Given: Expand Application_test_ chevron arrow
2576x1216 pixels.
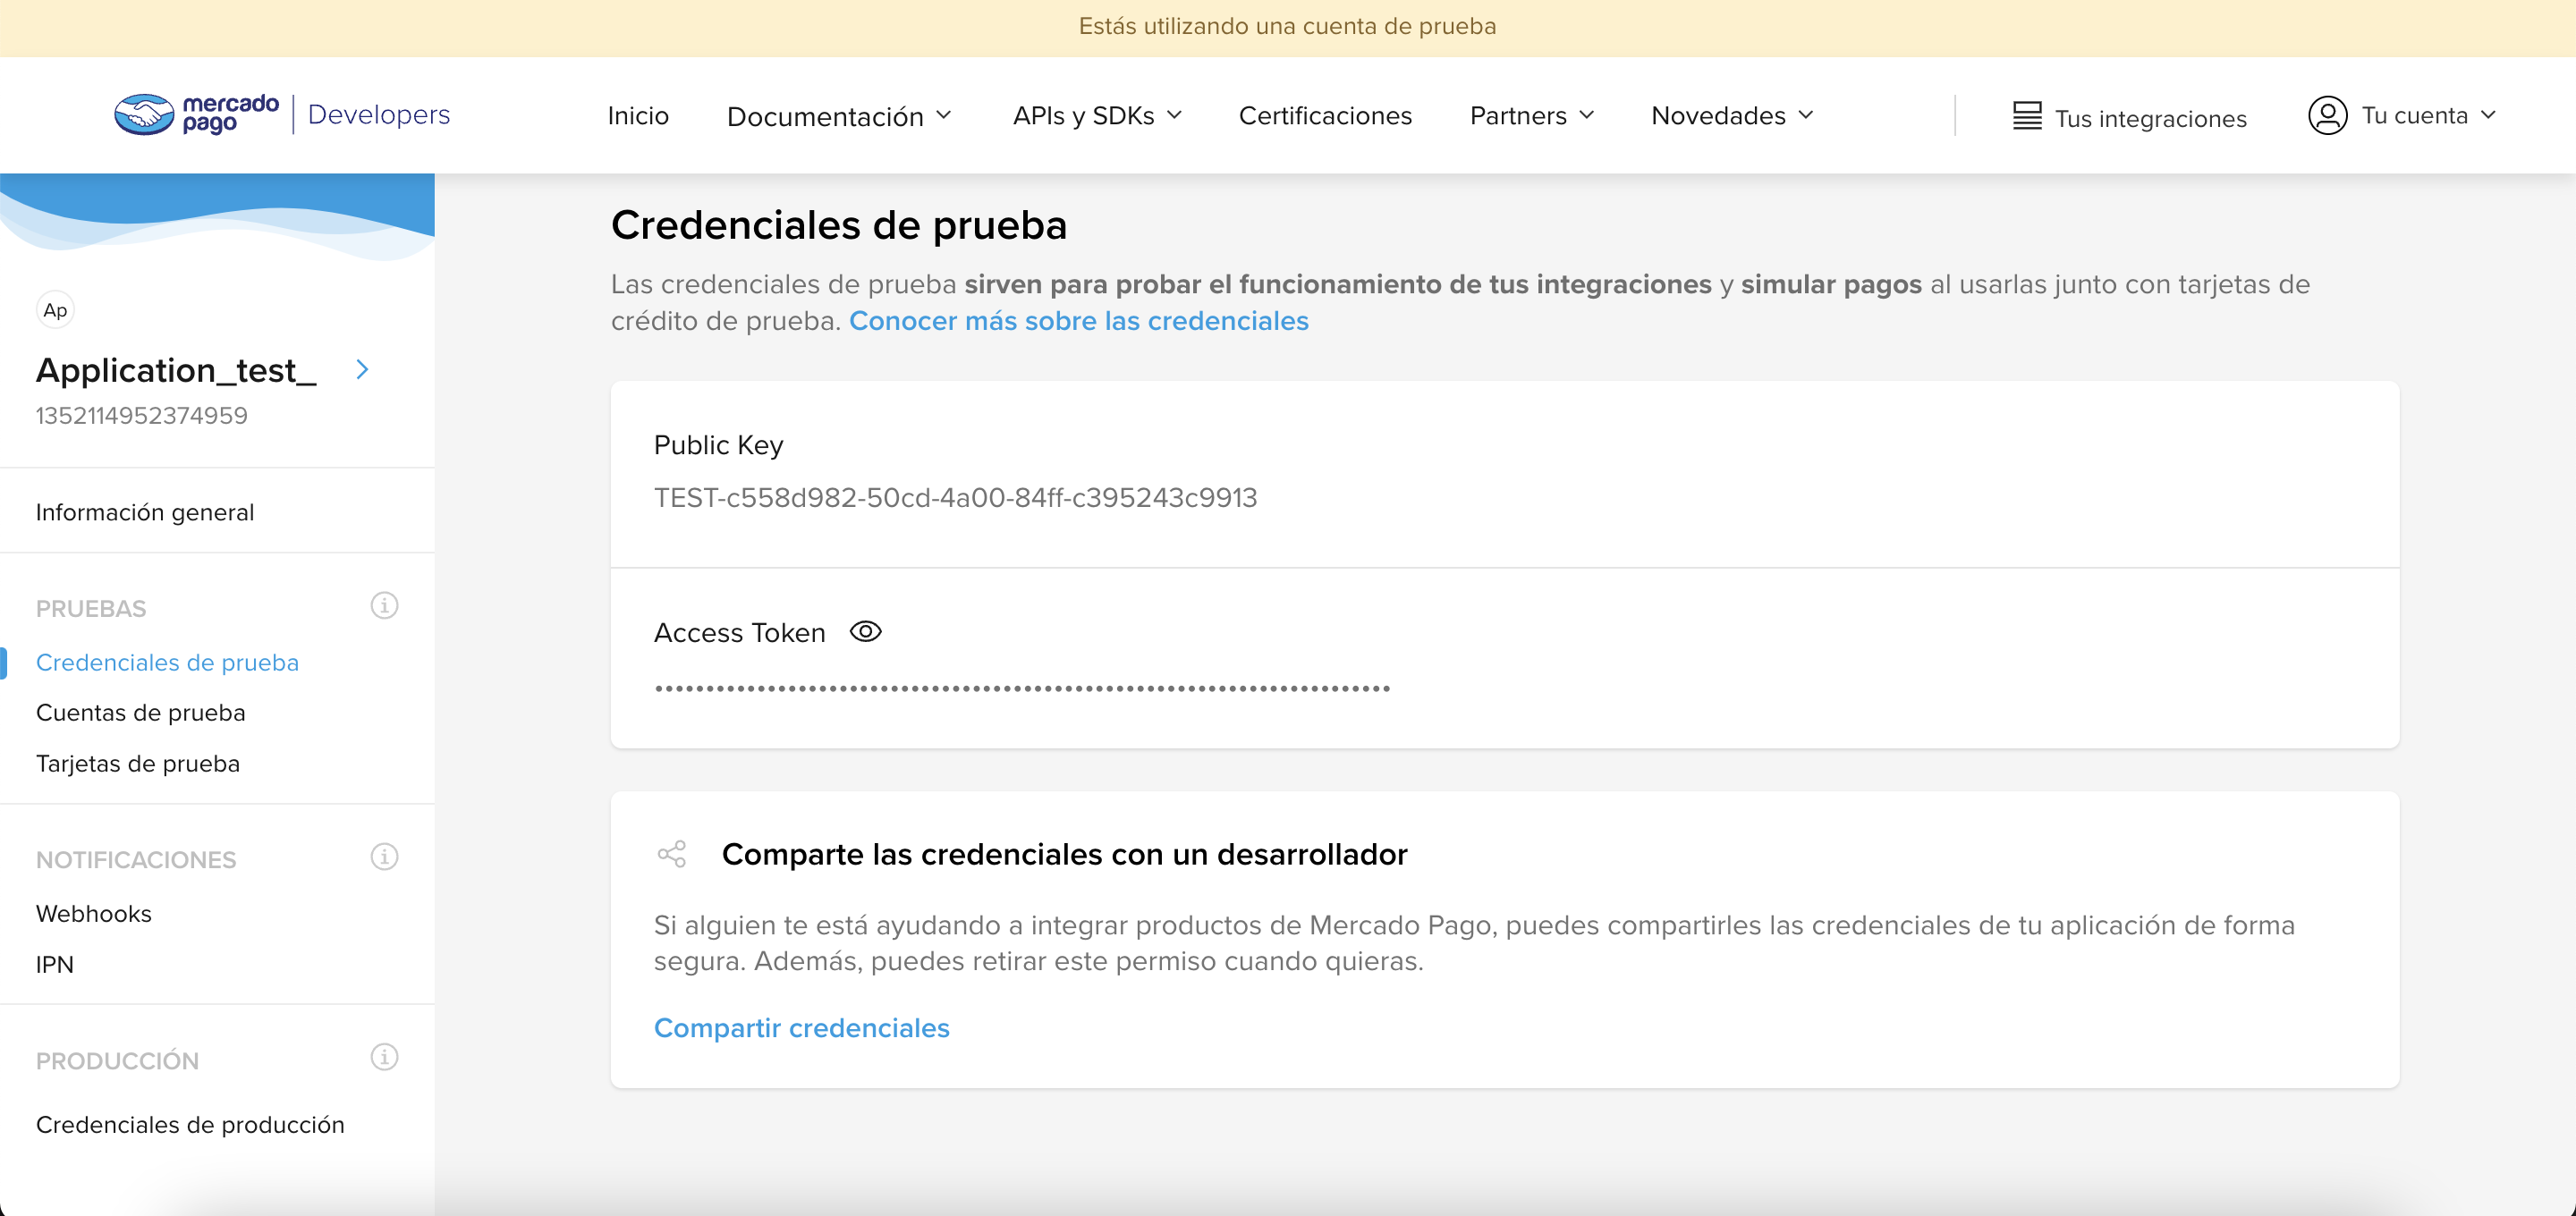Looking at the screenshot, I should (x=362, y=370).
